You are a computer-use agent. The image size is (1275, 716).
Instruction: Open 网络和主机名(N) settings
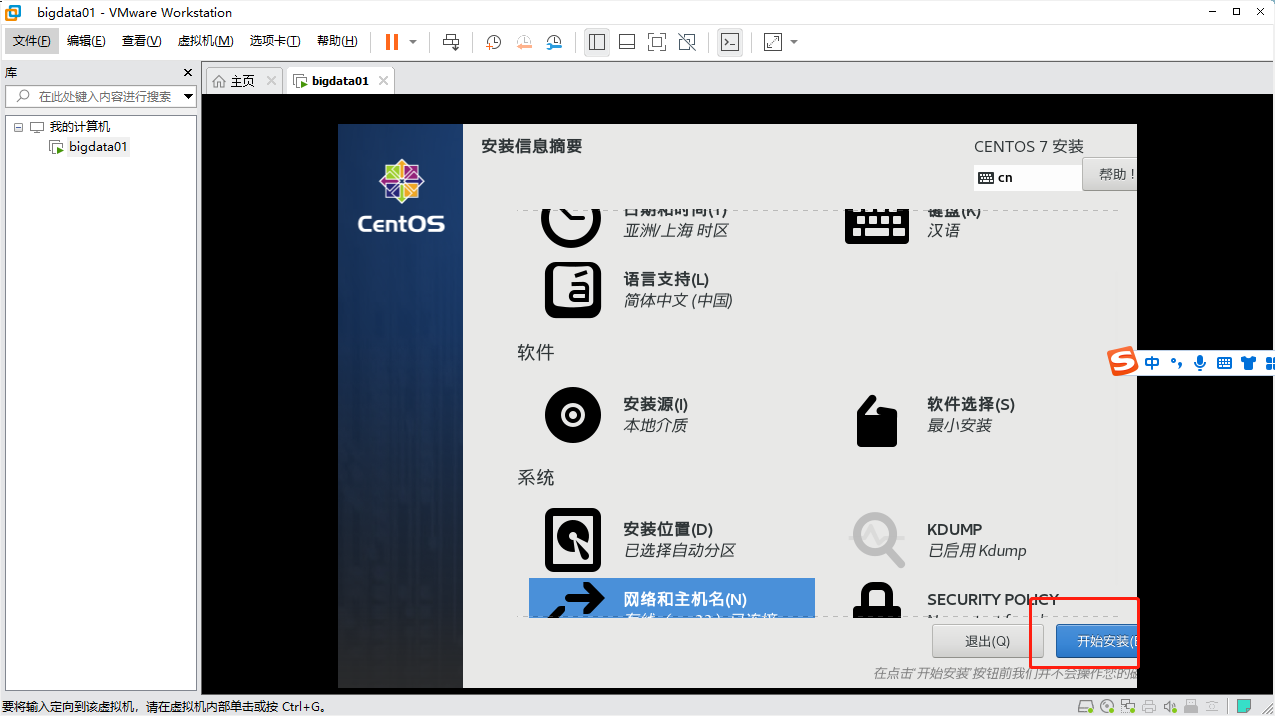pos(672,598)
